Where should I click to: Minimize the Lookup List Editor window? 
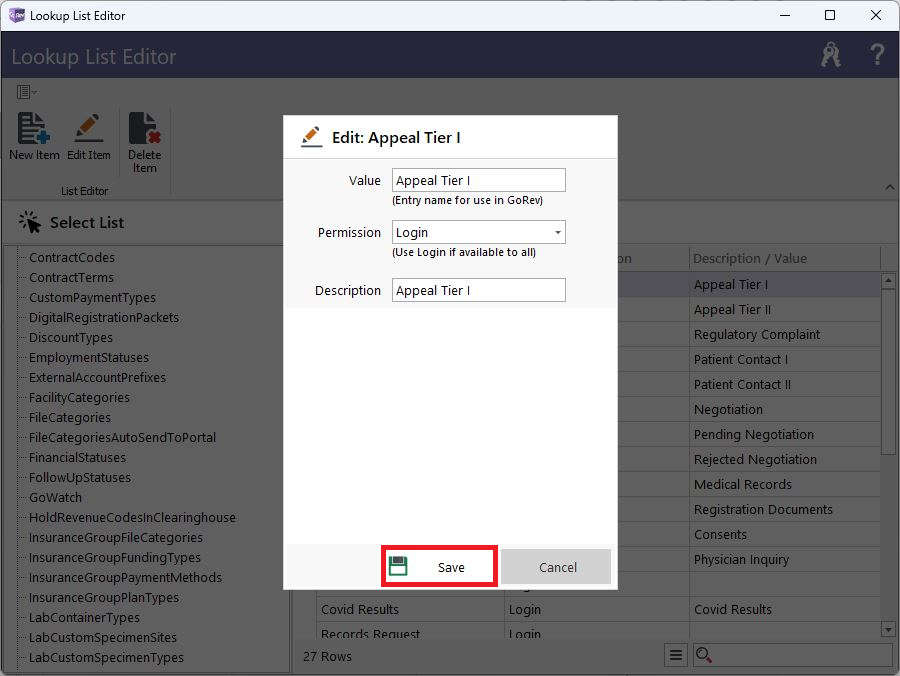[x=785, y=15]
